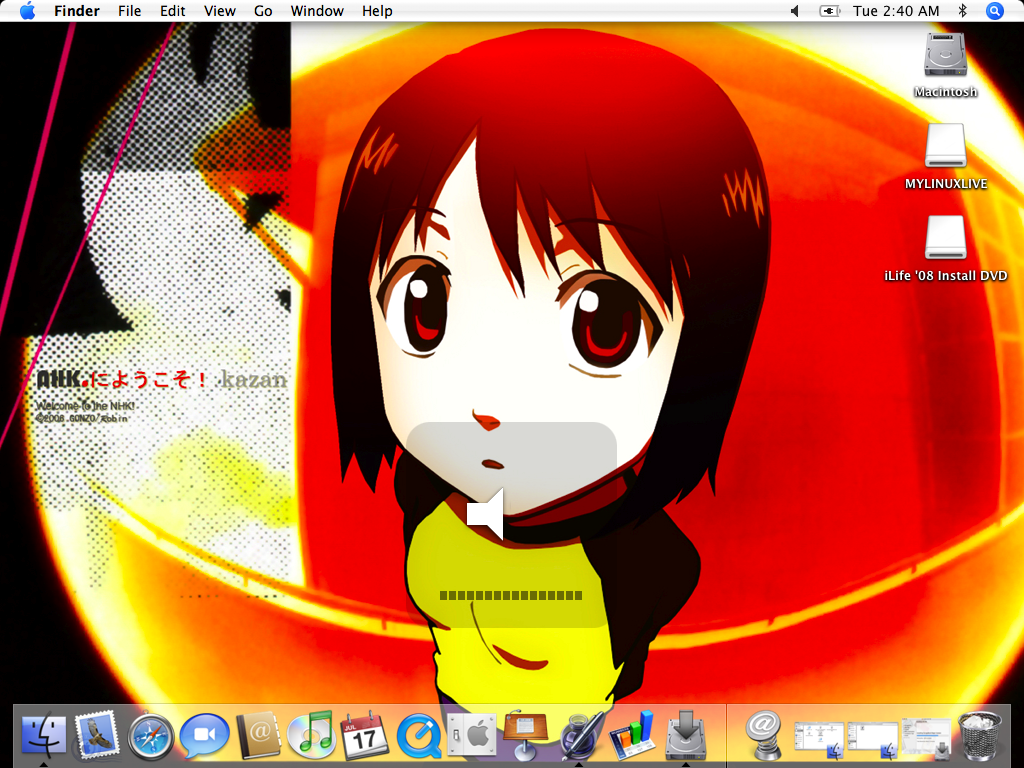Viewport: 1024px width, 768px height.
Task: Open the Apple menu
Action: 27,10
